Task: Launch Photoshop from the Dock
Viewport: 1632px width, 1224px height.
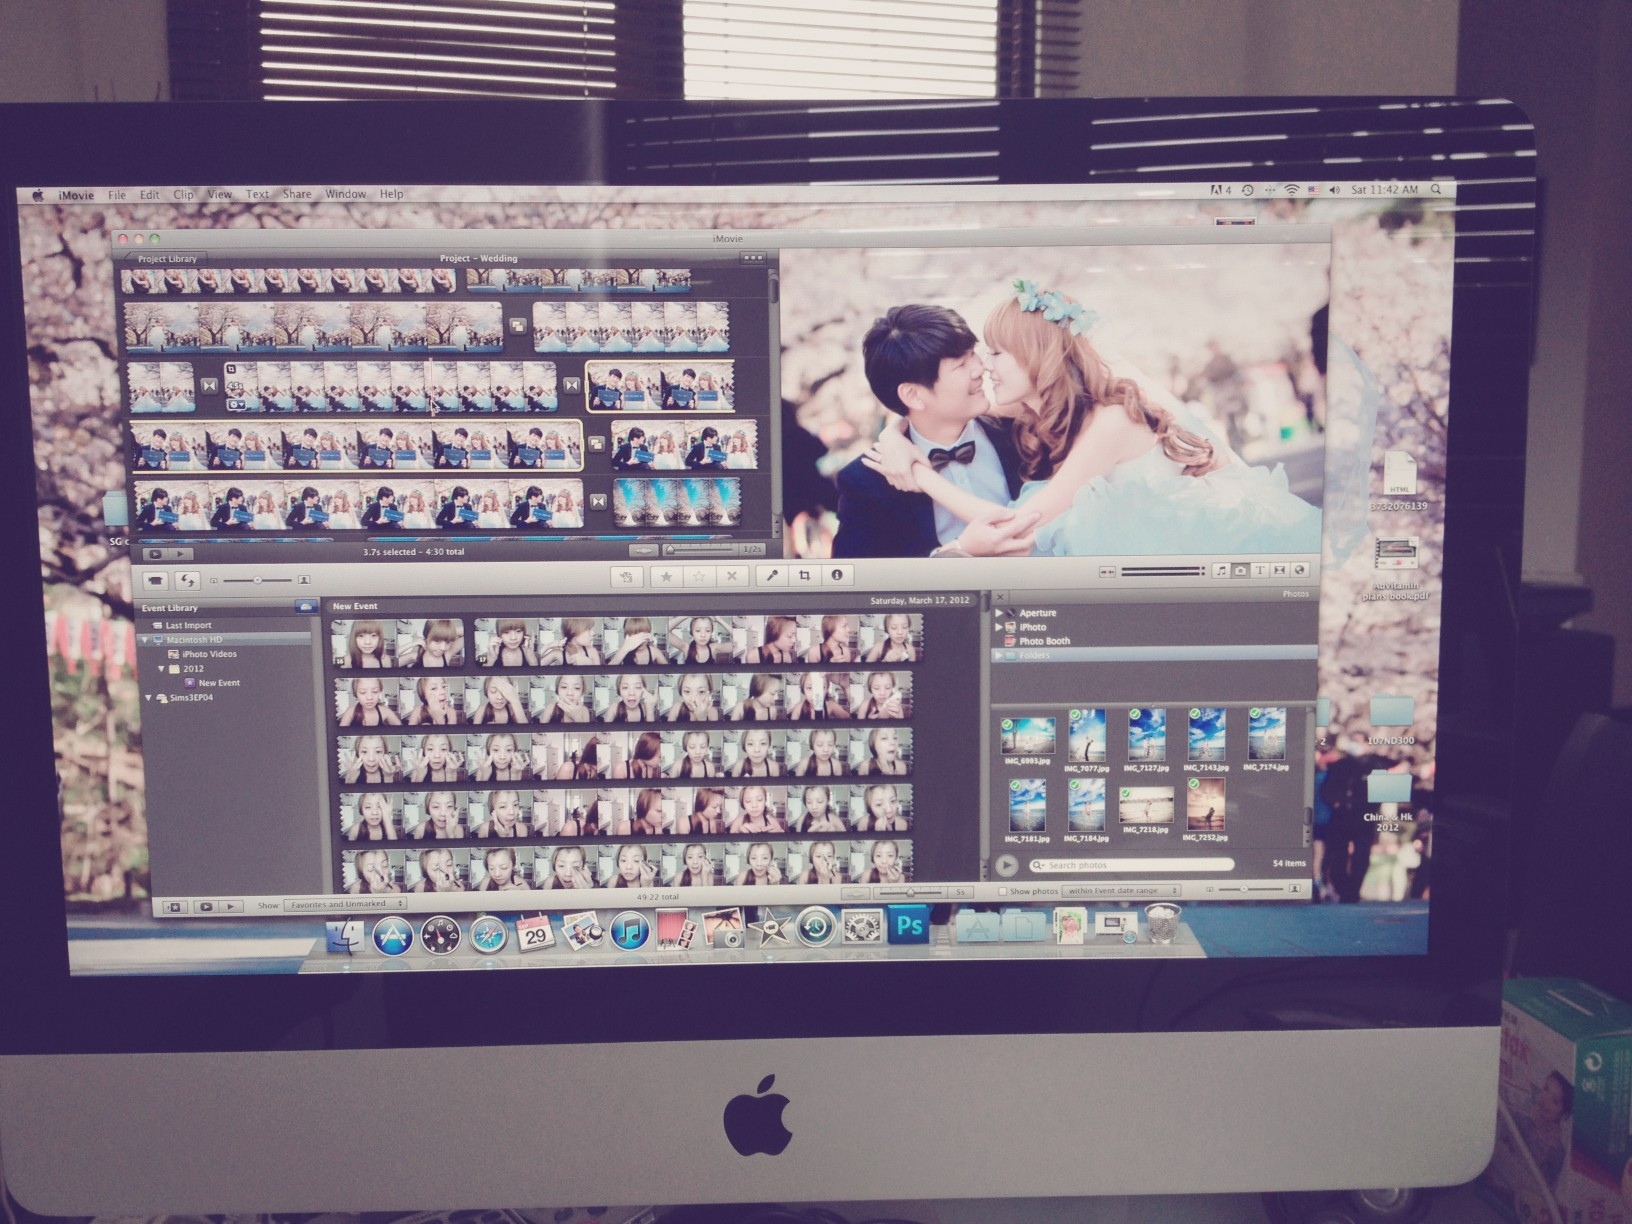Action: click(x=909, y=925)
